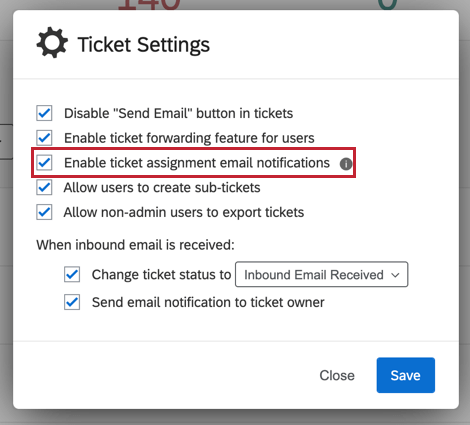
Task: Click the "Enable ticket forwarding feature for users" label
Action: click(189, 138)
